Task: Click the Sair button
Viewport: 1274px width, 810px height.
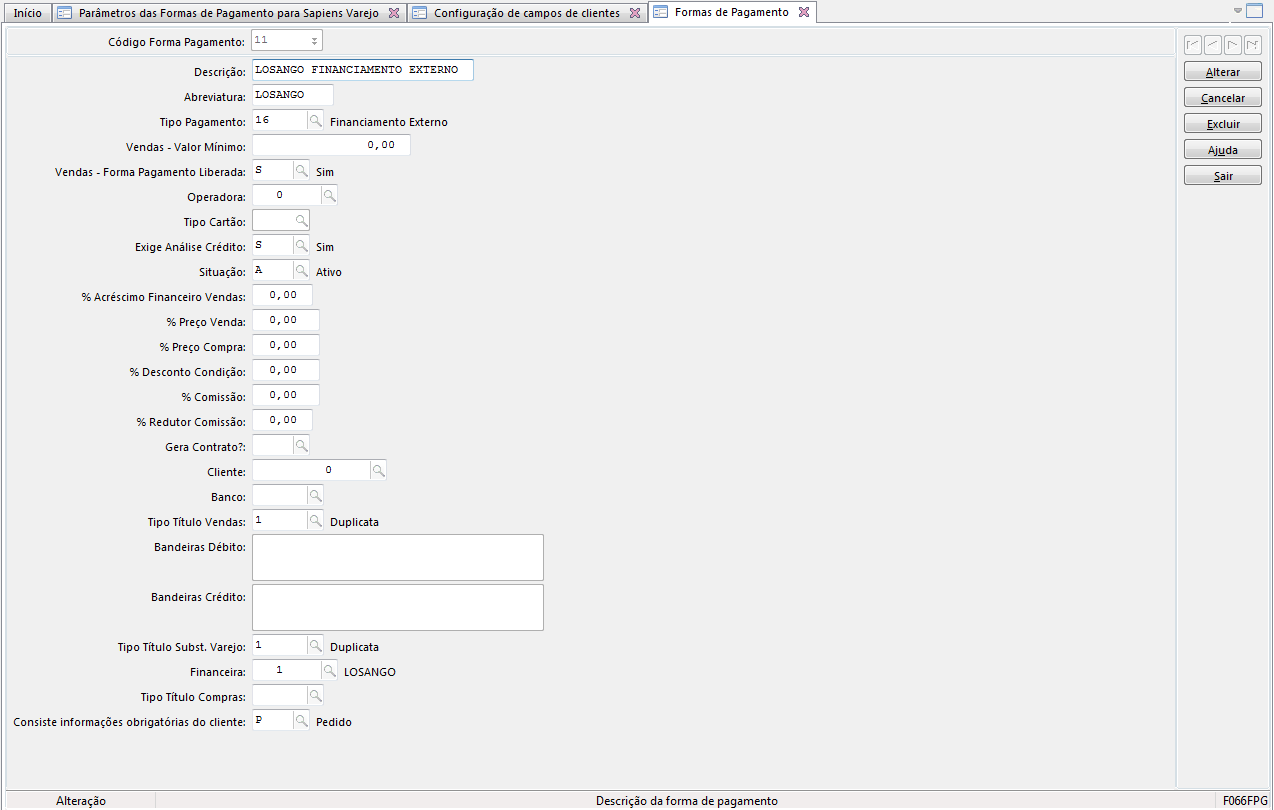Action: [x=1223, y=176]
